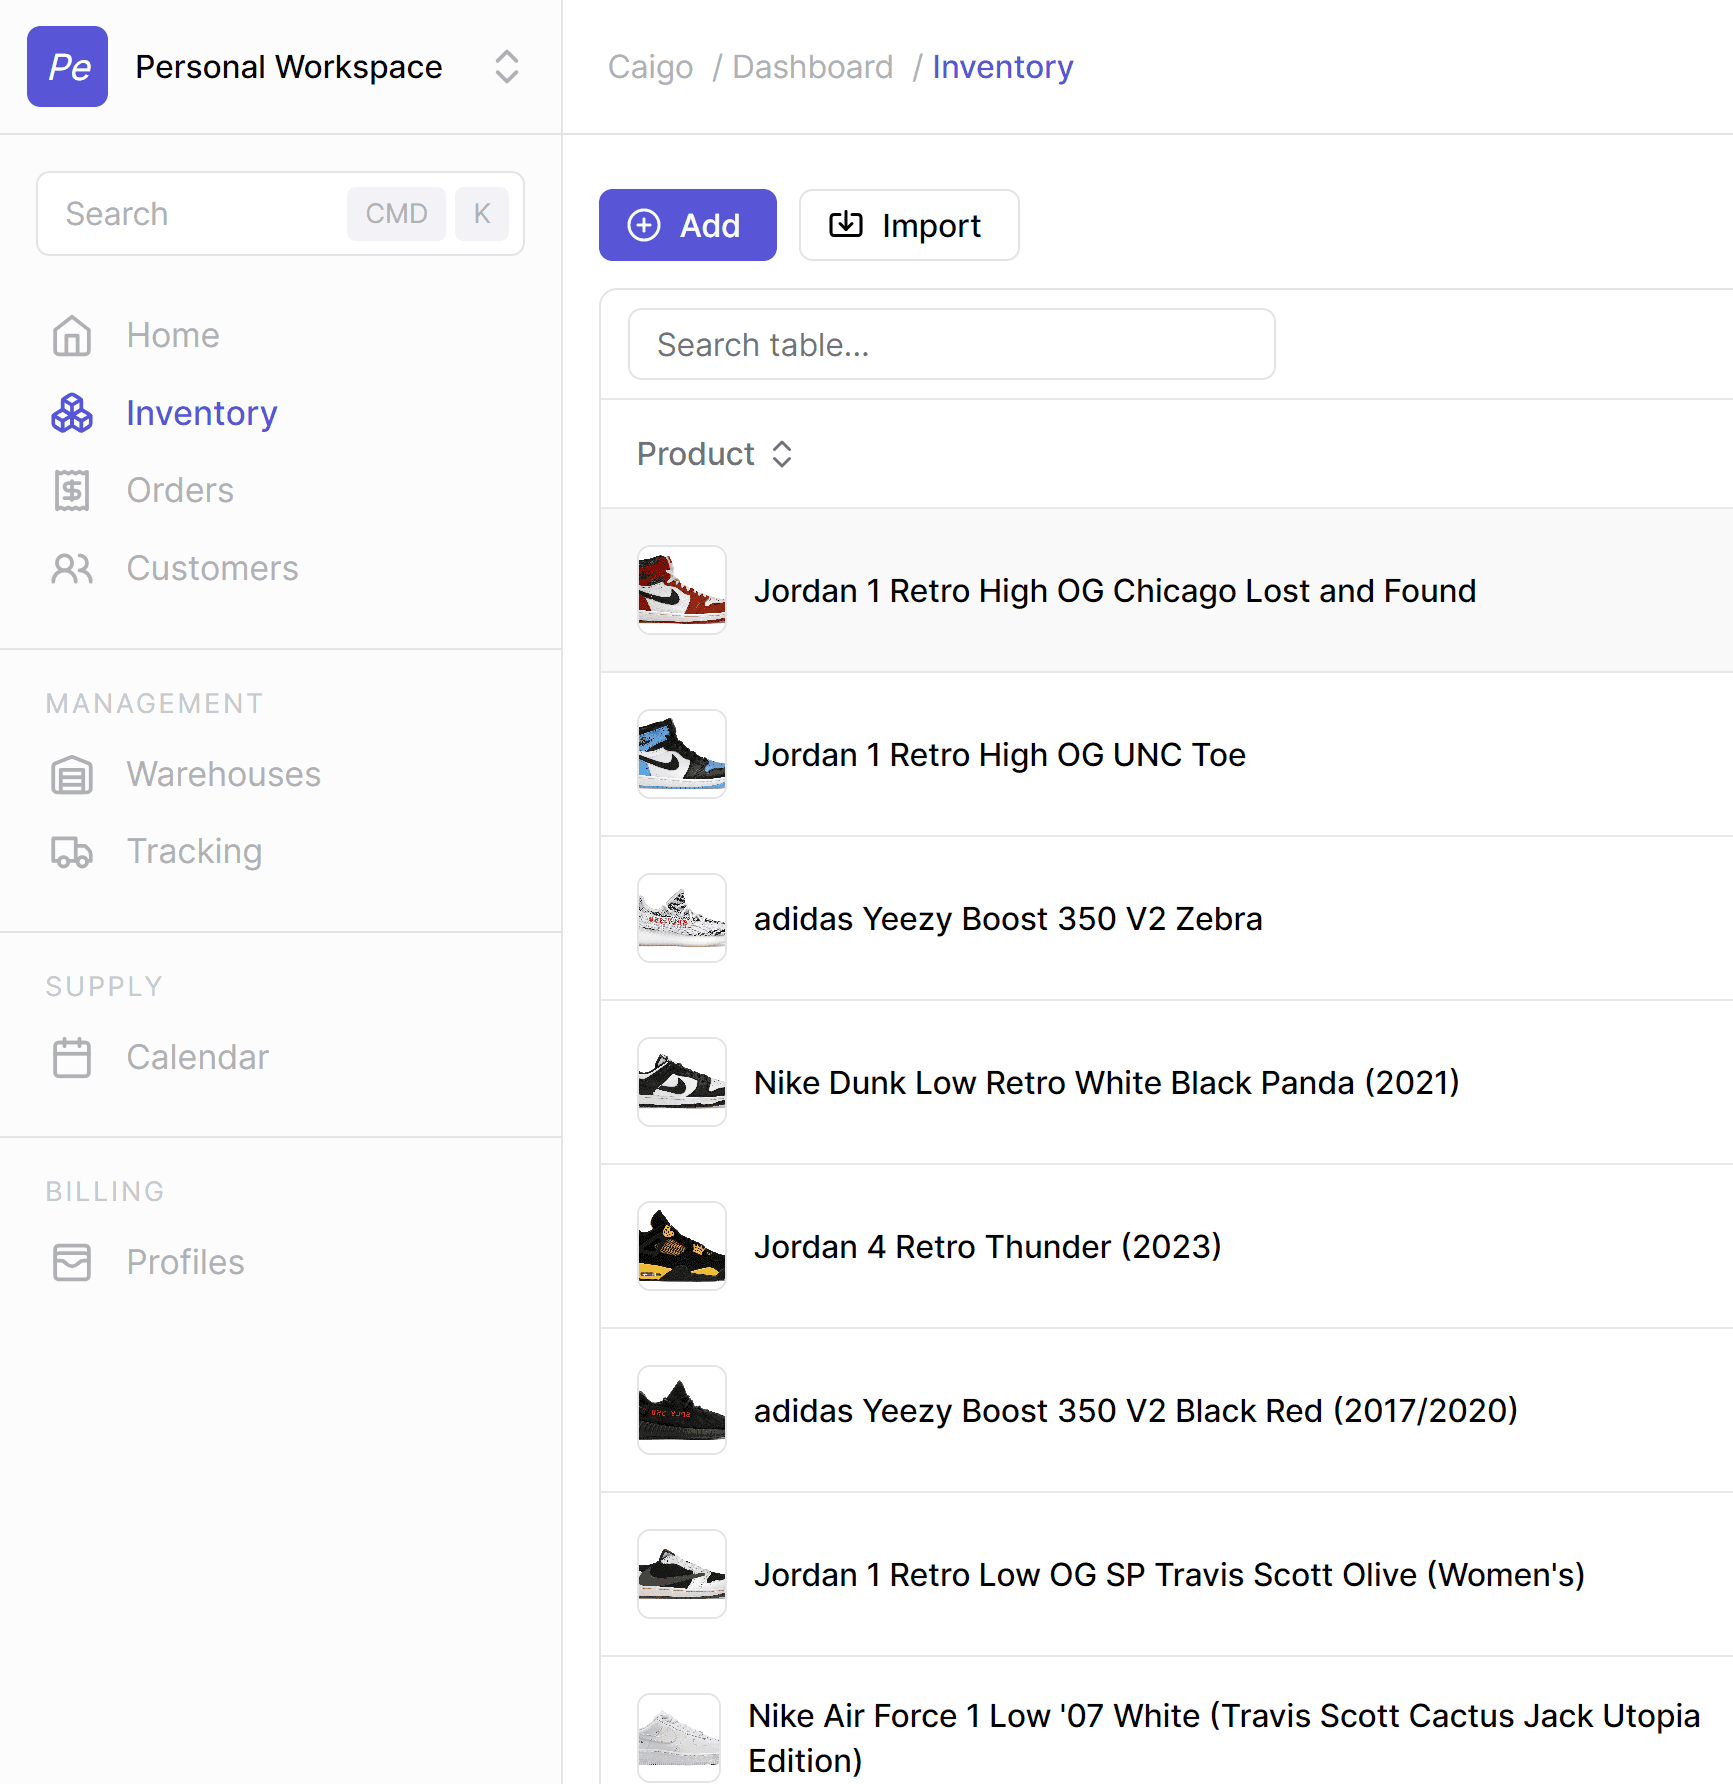The width and height of the screenshot is (1733, 1784).
Task: Focus the sidebar Search field
Action: [280, 213]
